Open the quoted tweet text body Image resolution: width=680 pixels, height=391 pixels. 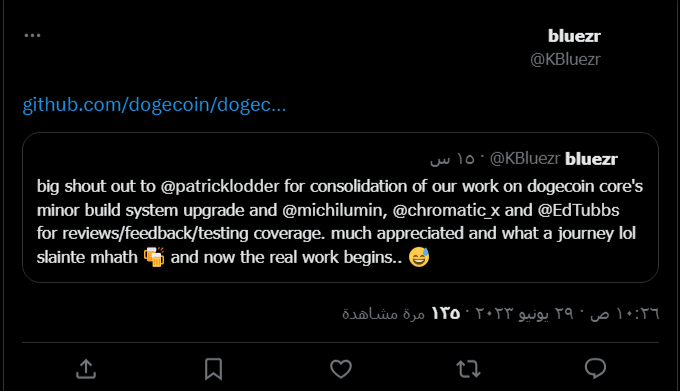pos(340,222)
